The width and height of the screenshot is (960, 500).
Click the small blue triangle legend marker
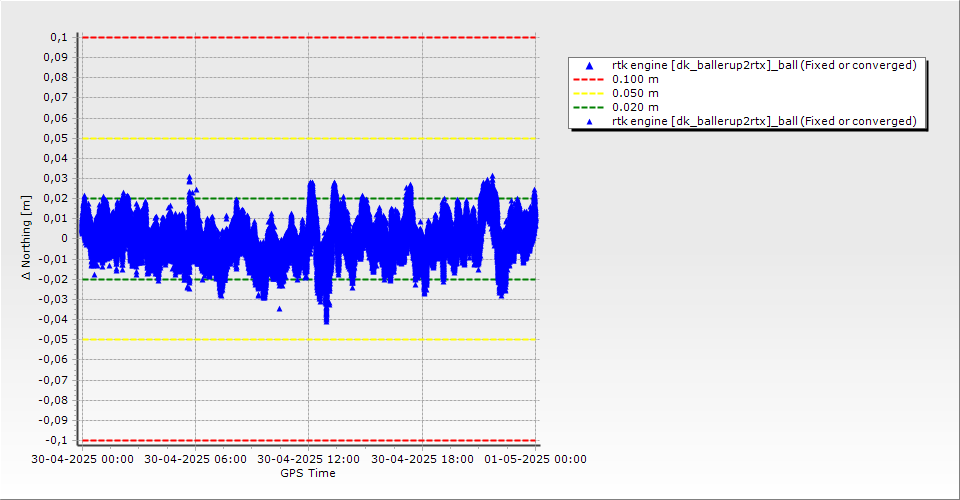[x=590, y=122]
